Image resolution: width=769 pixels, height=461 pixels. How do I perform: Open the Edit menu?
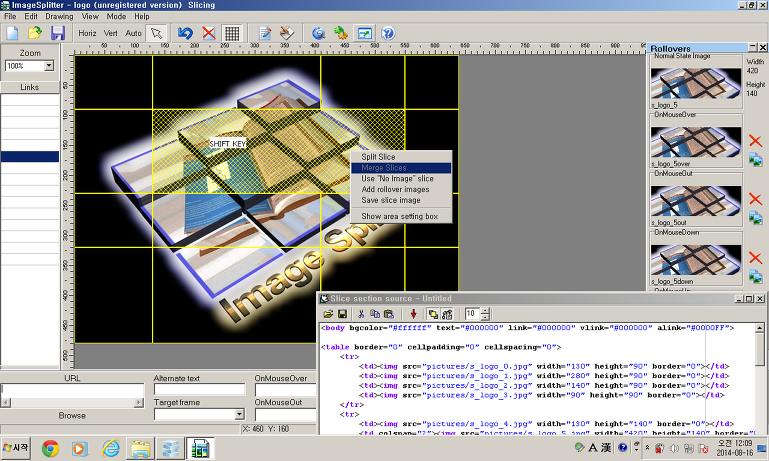31,16
